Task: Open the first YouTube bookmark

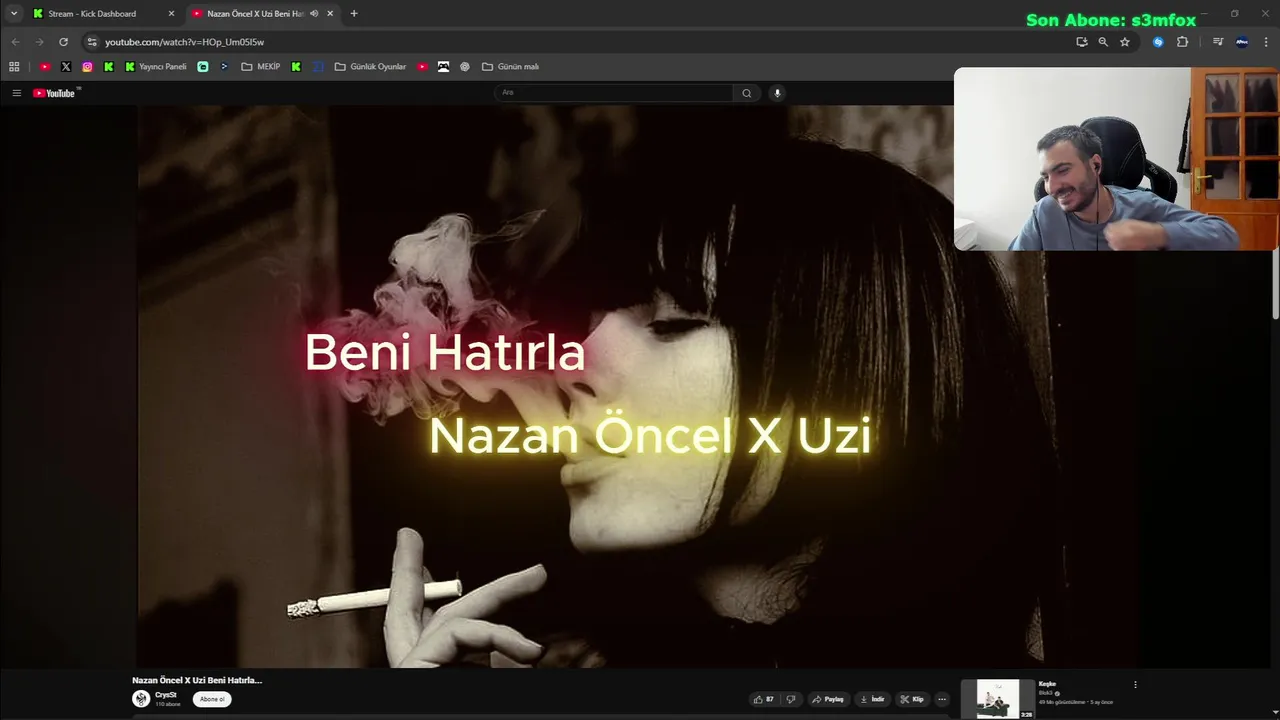Action: [45, 67]
